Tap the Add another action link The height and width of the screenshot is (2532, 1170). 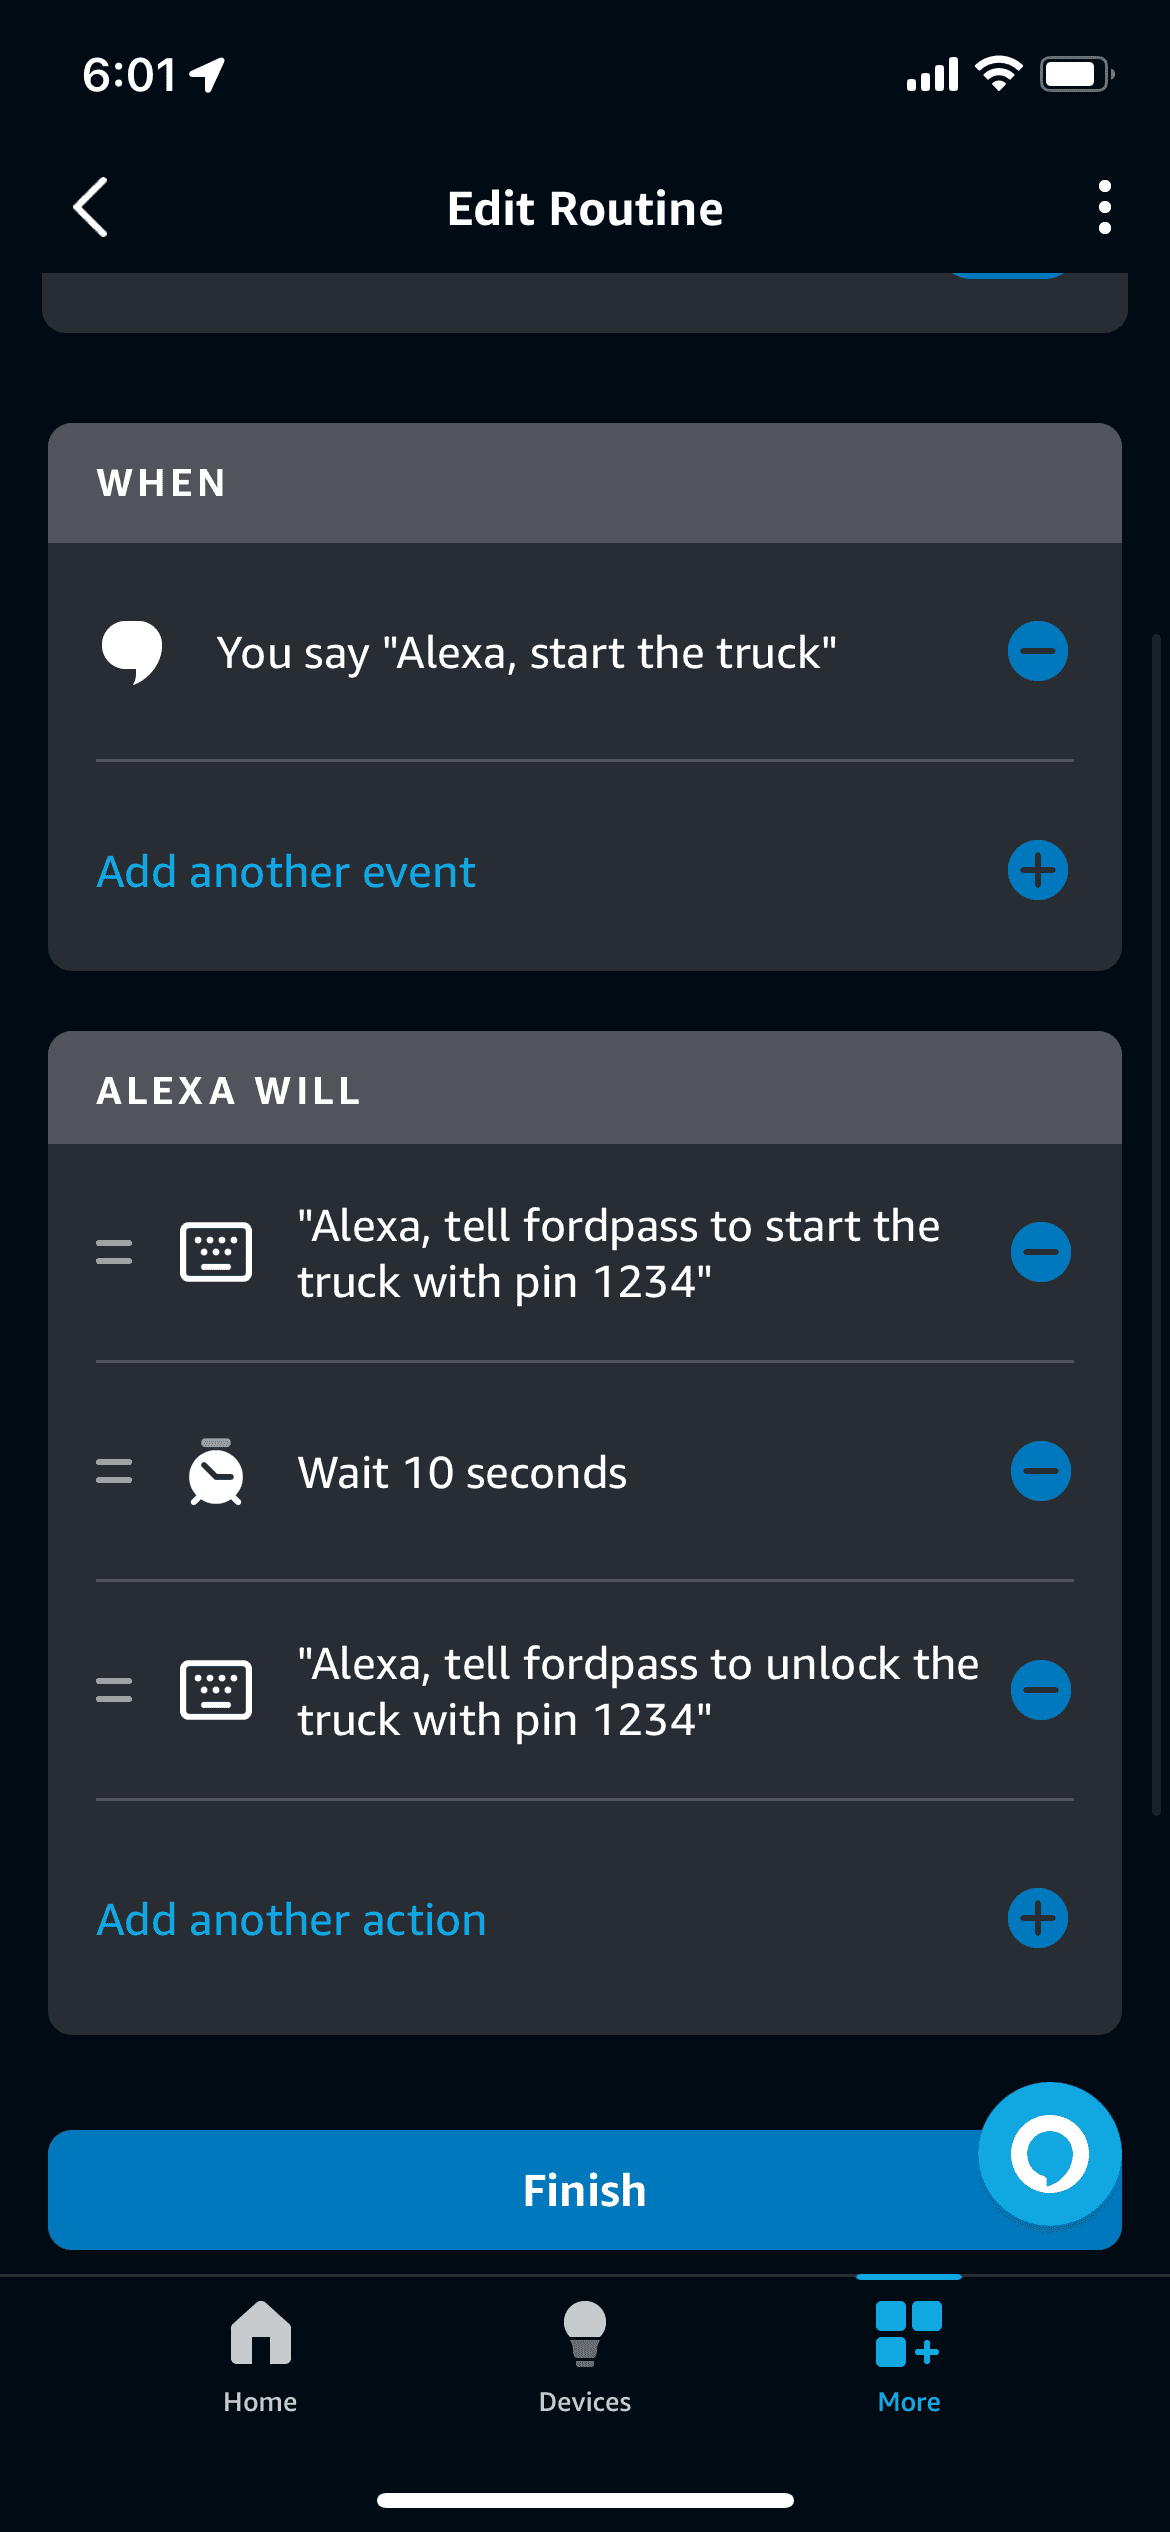pos(291,1920)
